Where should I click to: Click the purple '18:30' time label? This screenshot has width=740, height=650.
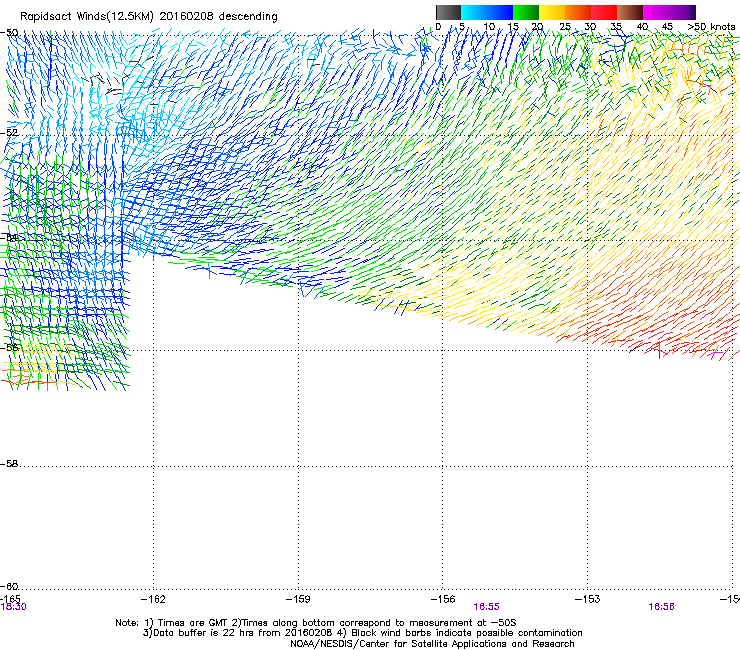pyautogui.click(x=13, y=607)
